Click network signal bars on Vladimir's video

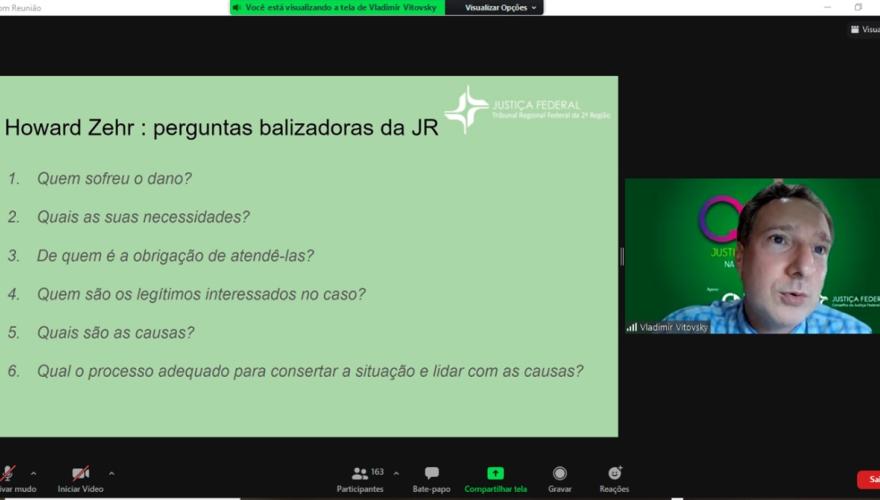(632, 327)
